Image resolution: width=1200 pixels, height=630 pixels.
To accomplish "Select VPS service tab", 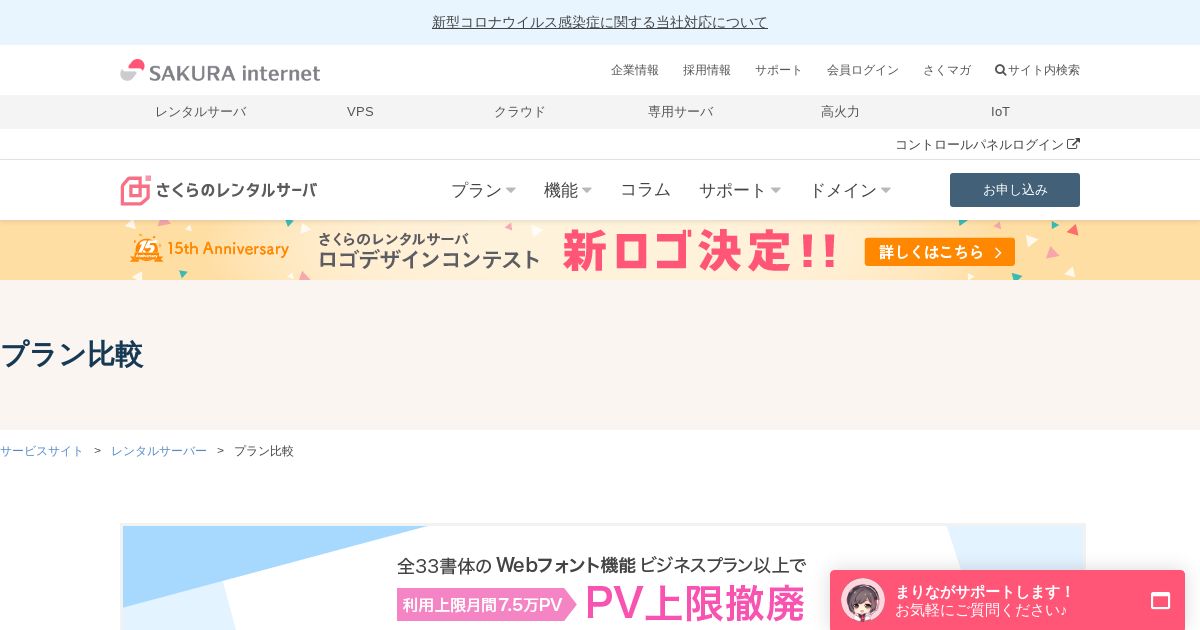I will 360,112.
